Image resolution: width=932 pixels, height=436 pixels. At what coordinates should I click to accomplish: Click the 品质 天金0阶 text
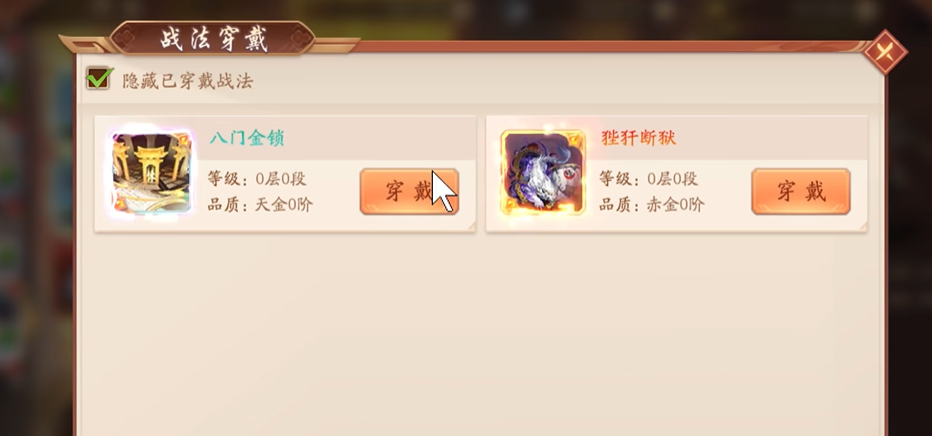point(260,205)
